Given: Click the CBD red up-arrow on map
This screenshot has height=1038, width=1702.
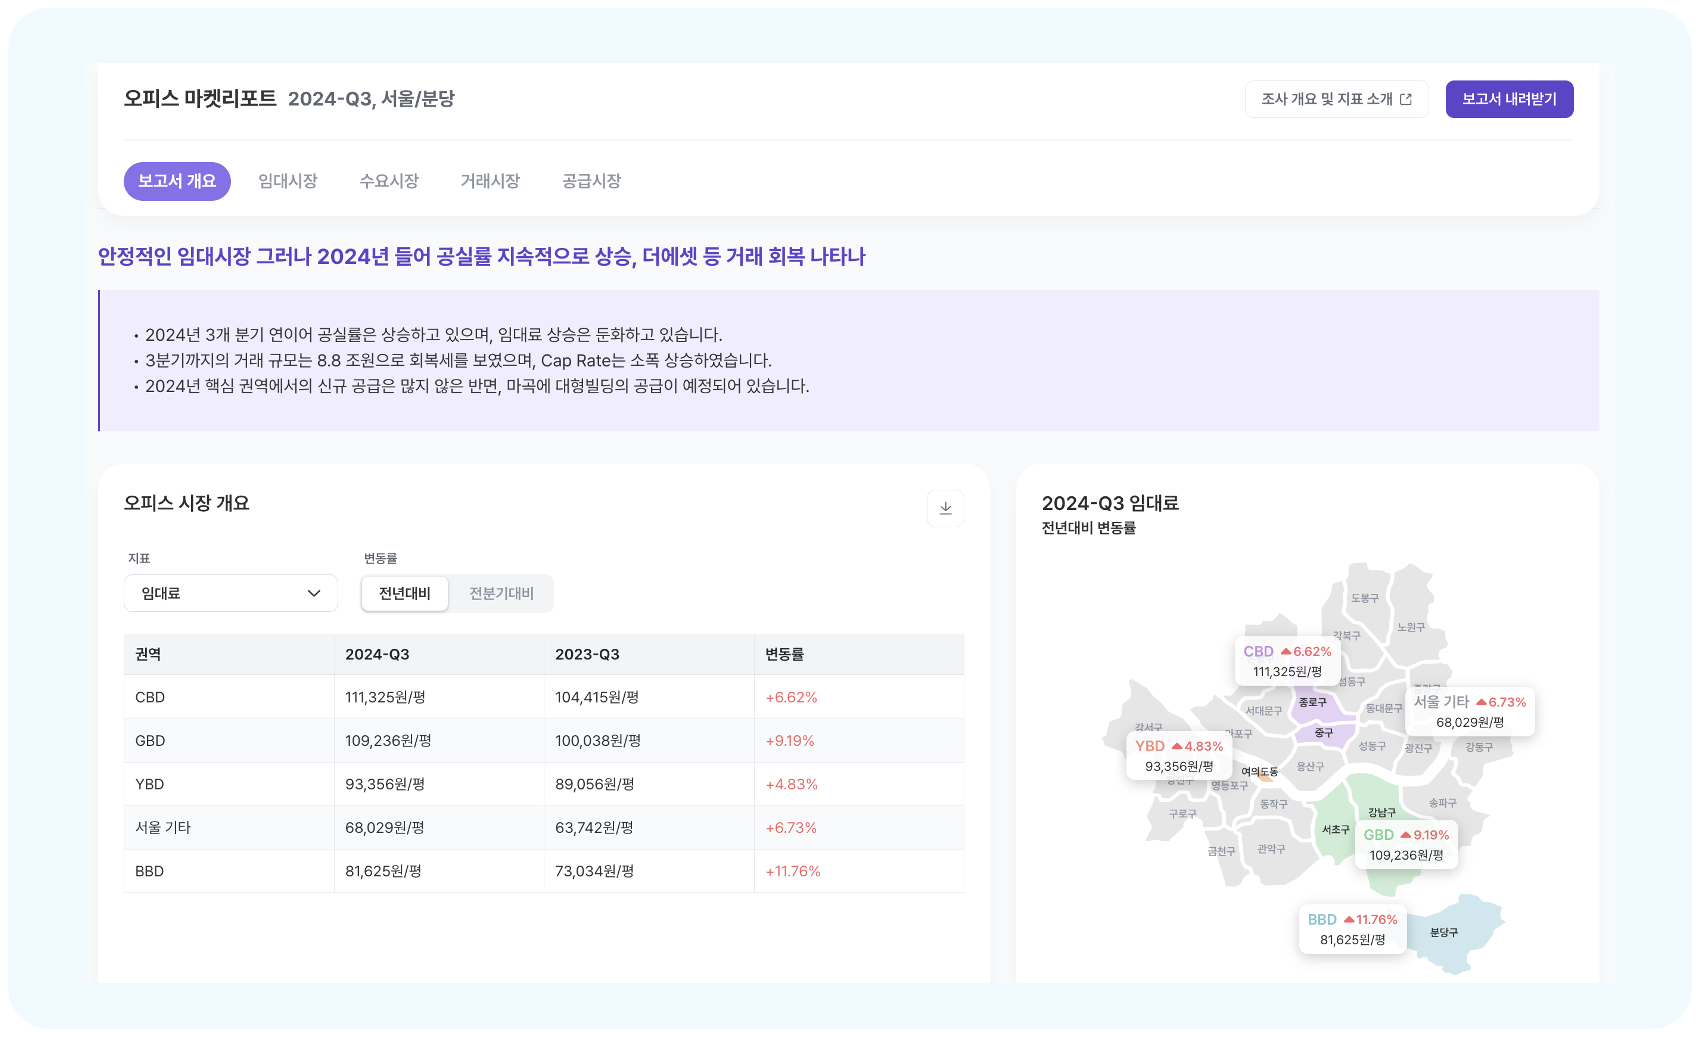Looking at the screenshot, I should coord(1286,652).
